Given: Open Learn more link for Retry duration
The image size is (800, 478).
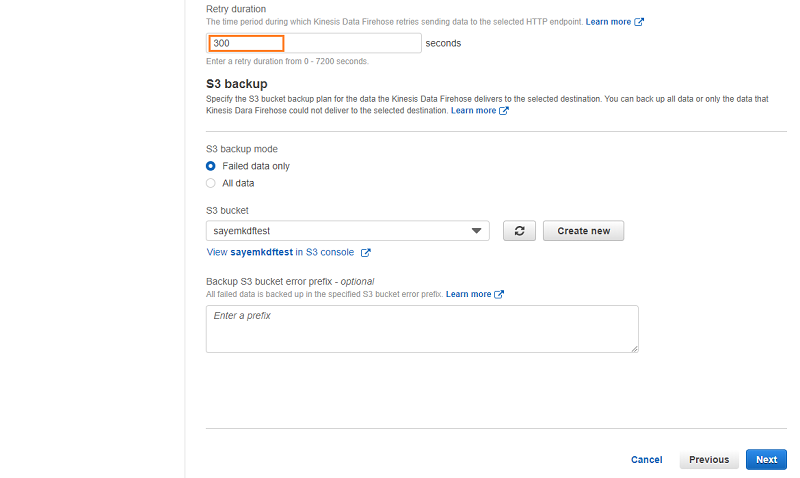Looking at the screenshot, I should click(608, 22).
